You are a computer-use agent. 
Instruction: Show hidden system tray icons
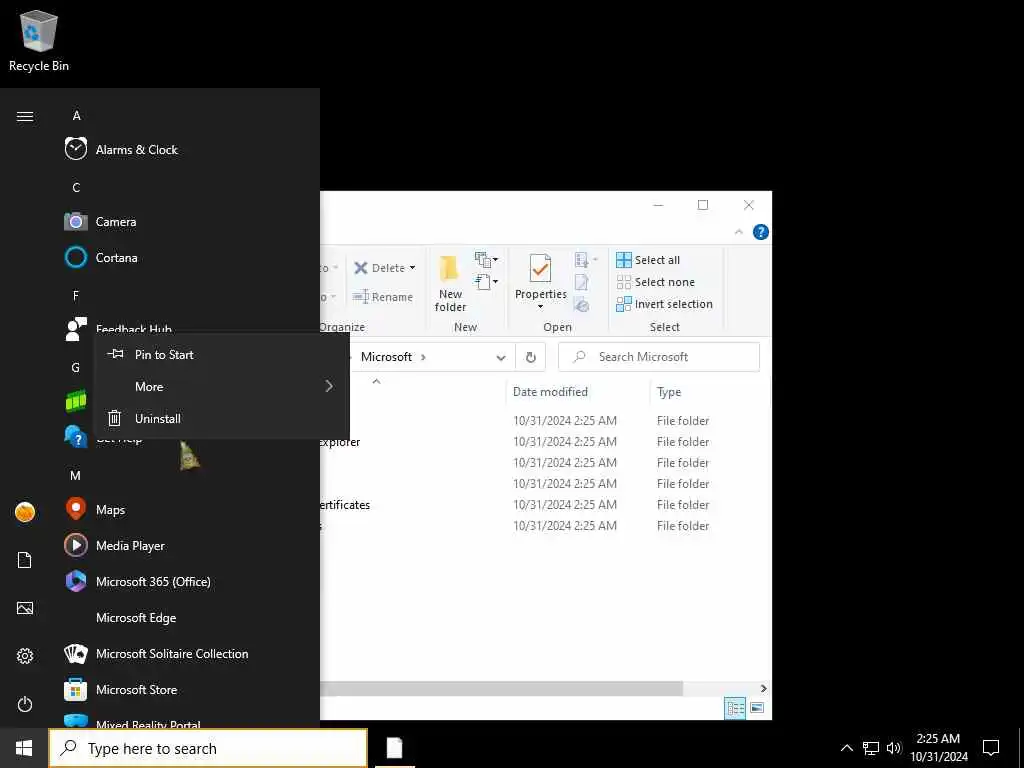pyautogui.click(x=846, y=748)
